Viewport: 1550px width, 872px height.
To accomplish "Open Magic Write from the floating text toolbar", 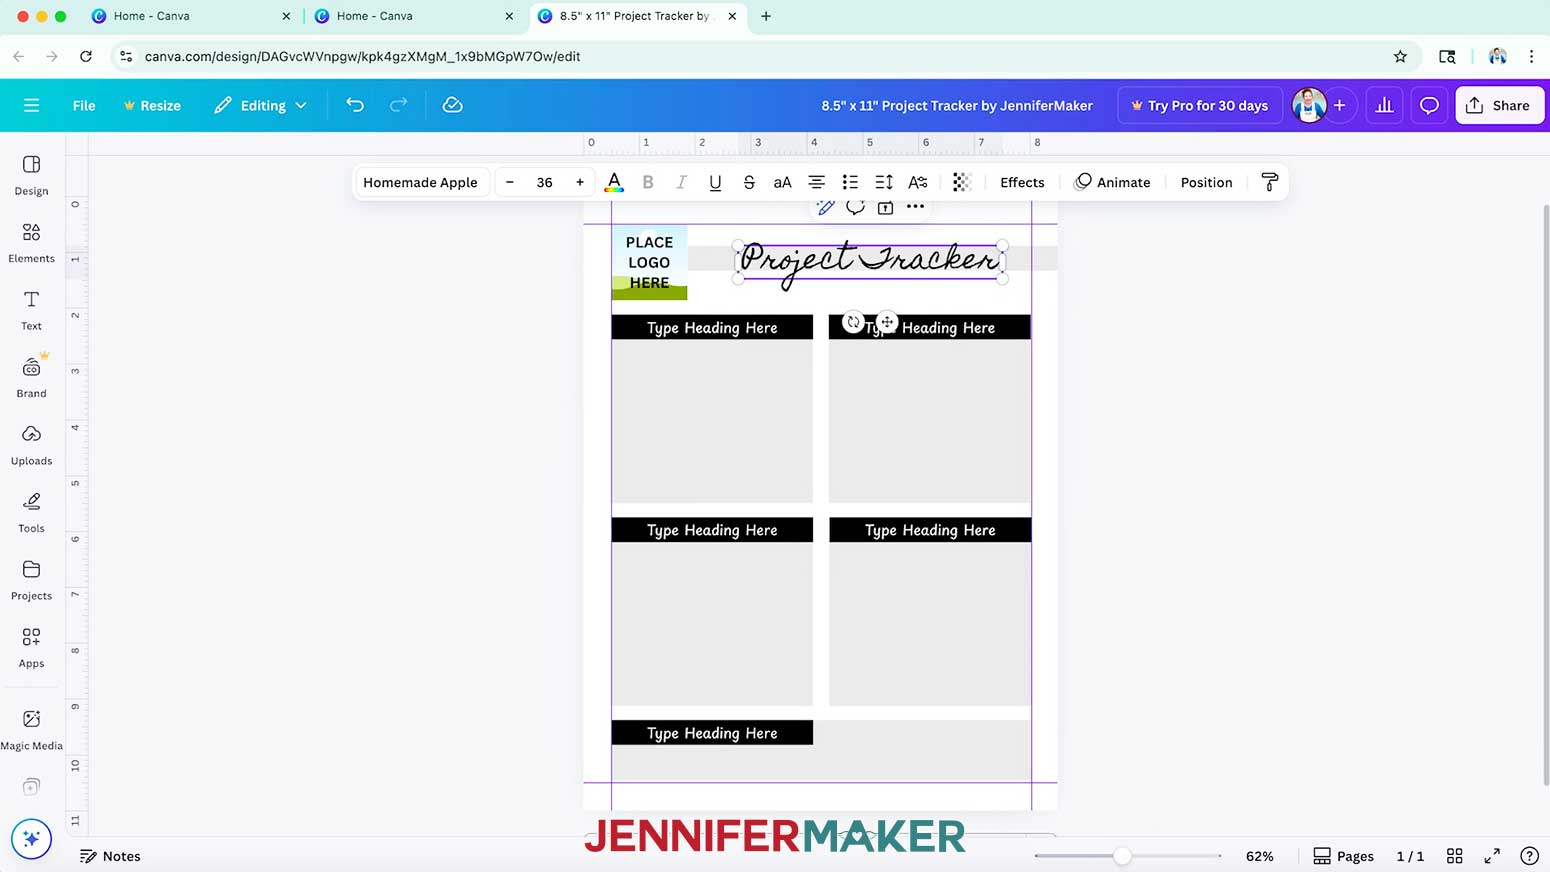I will pyautogui.click(x=825, y=207).
